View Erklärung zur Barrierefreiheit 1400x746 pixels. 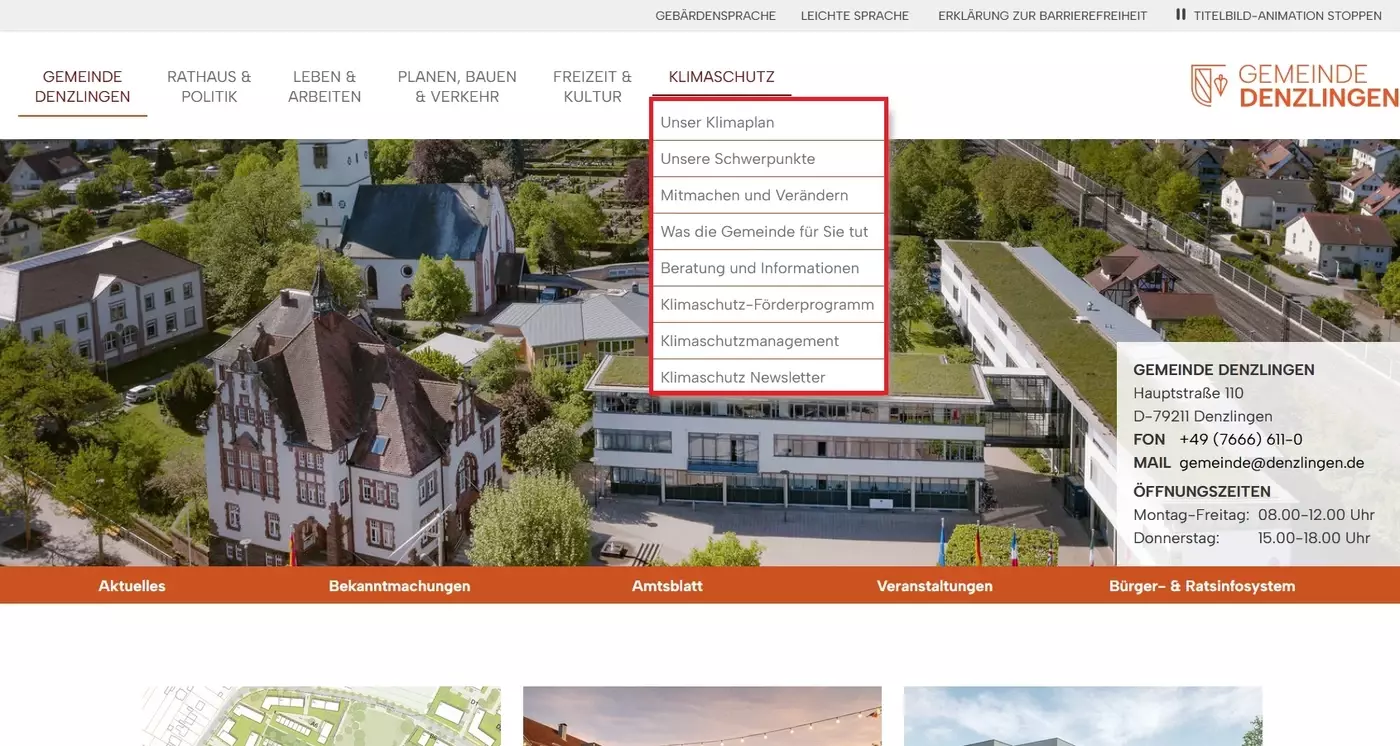click(1042, 15)
